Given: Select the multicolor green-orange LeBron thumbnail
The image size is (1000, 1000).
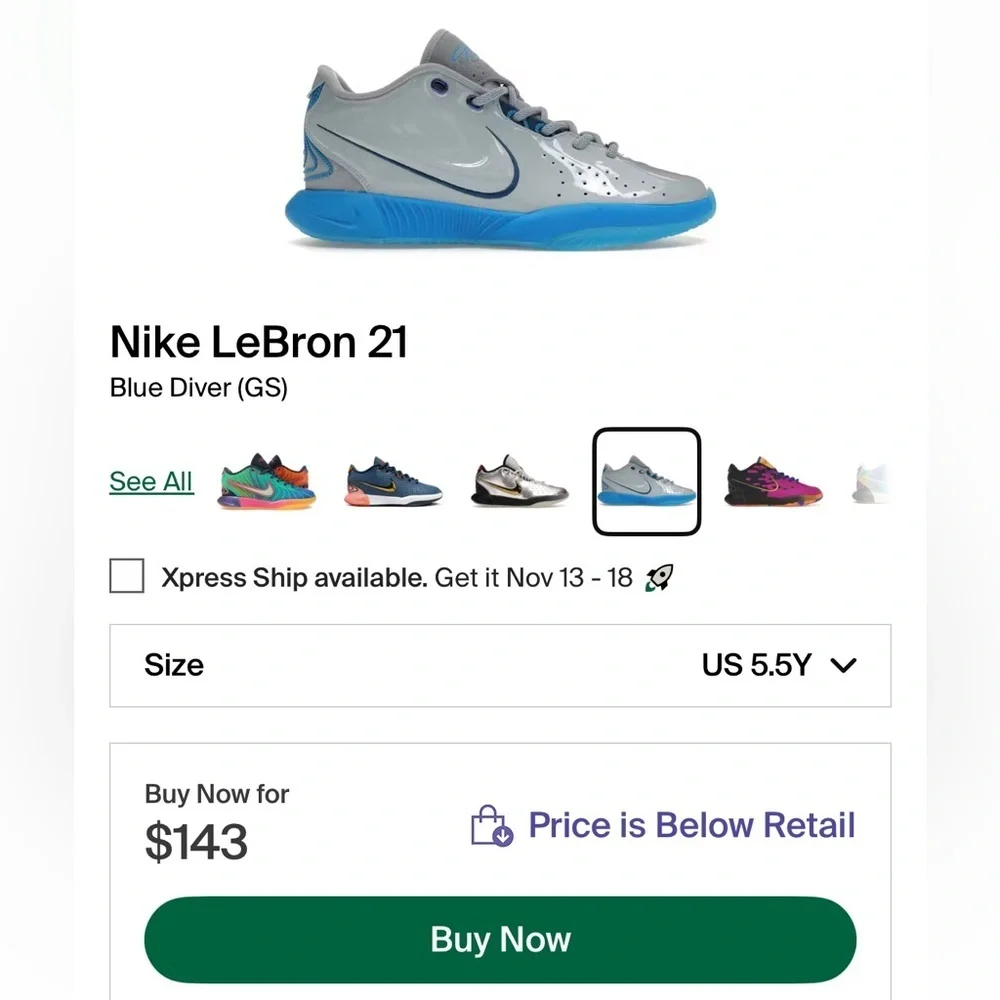Looking at the screenshot, I should pos(266,481).
